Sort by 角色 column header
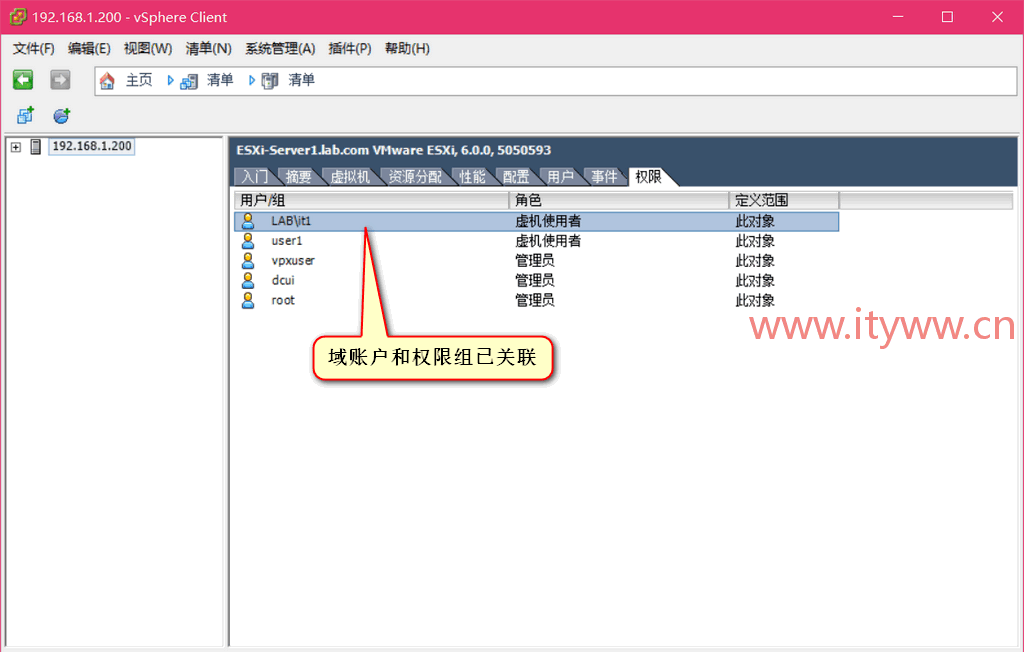The image size is (1024, 652). pos(618,200)
